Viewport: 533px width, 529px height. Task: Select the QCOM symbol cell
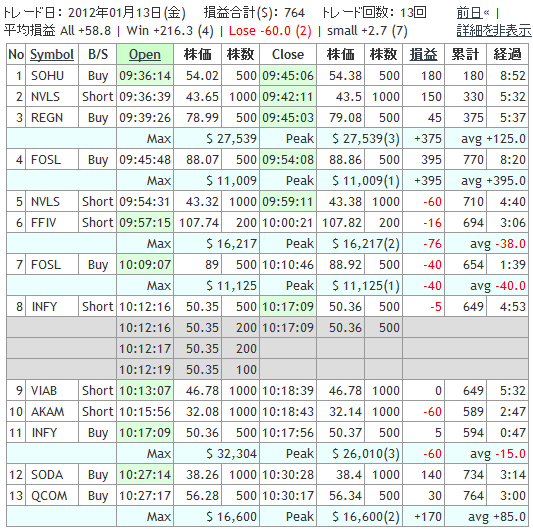pos(52,496)
